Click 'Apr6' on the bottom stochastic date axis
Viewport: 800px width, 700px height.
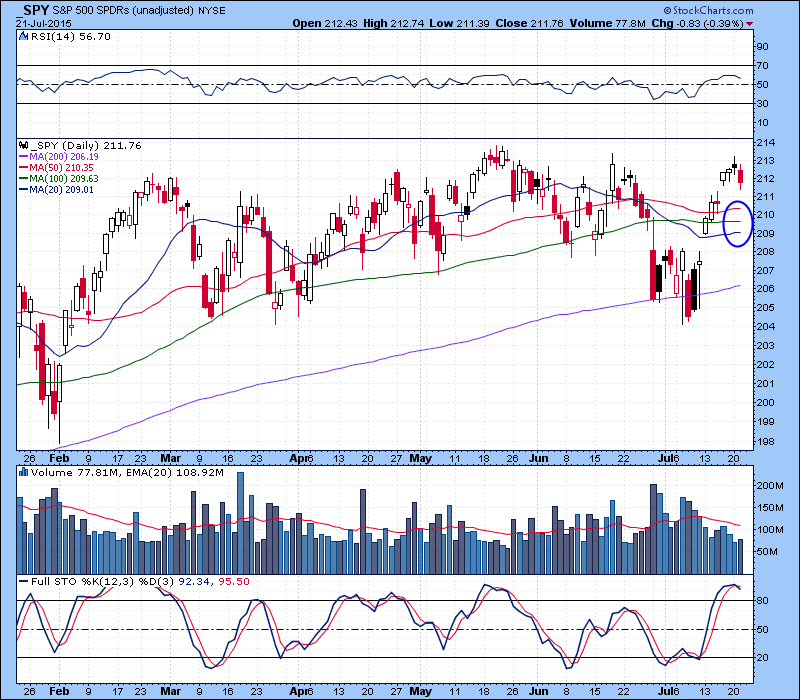pos(301,691)
